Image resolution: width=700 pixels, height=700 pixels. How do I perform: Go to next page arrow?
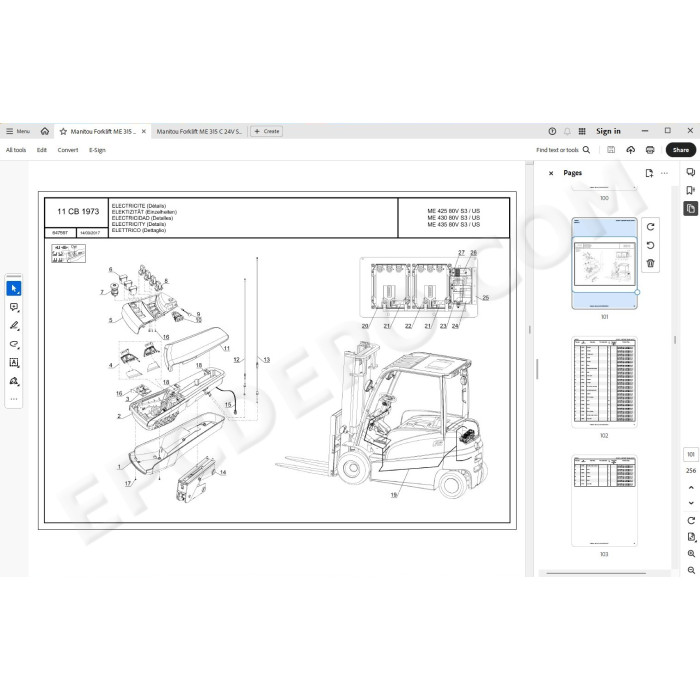(691, 503)
